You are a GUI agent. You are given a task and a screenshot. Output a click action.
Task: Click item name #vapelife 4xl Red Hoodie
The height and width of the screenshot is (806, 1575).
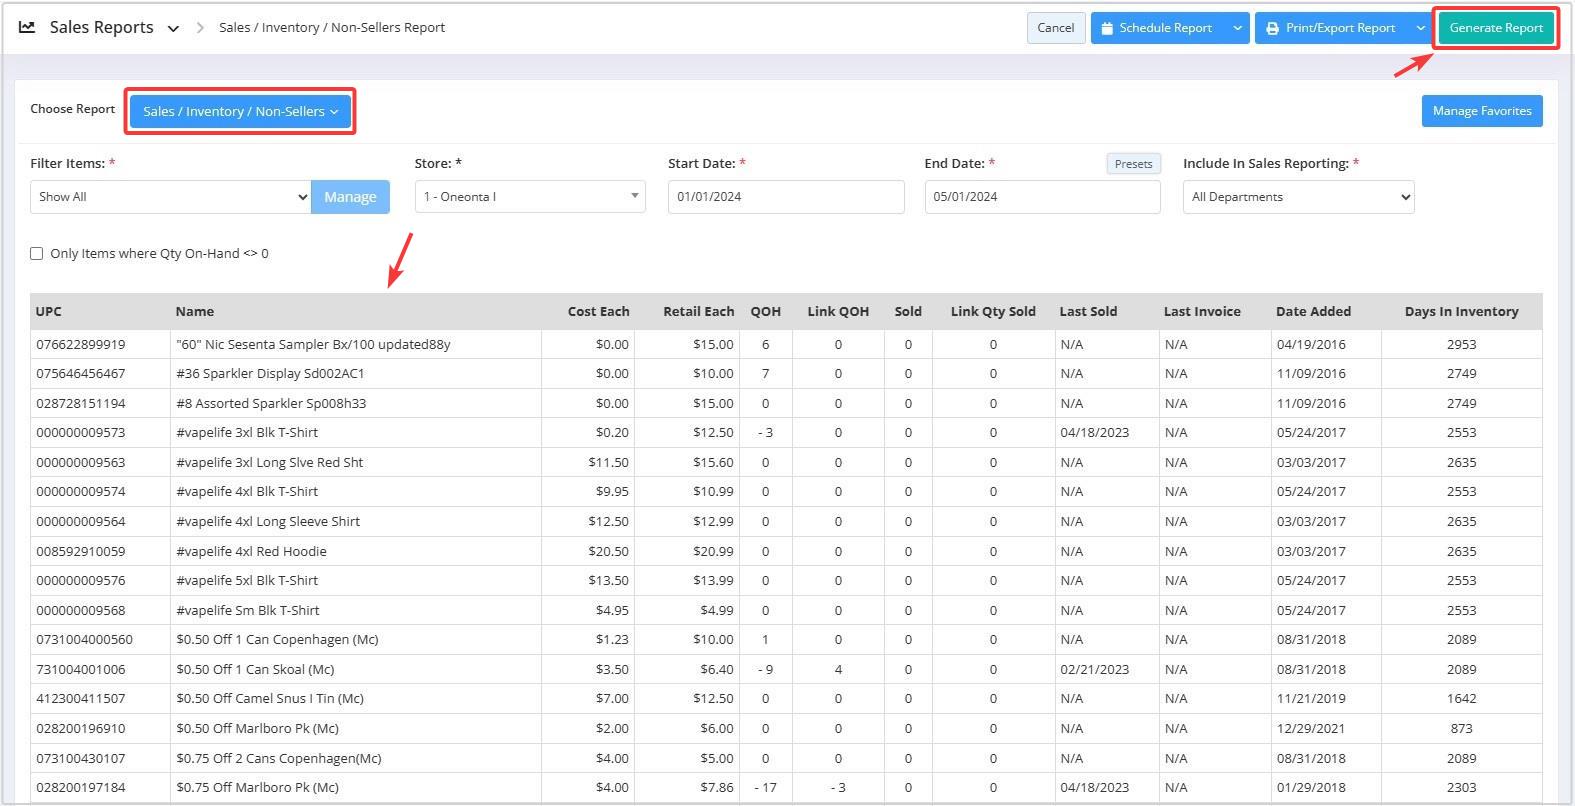click(251, 552)
